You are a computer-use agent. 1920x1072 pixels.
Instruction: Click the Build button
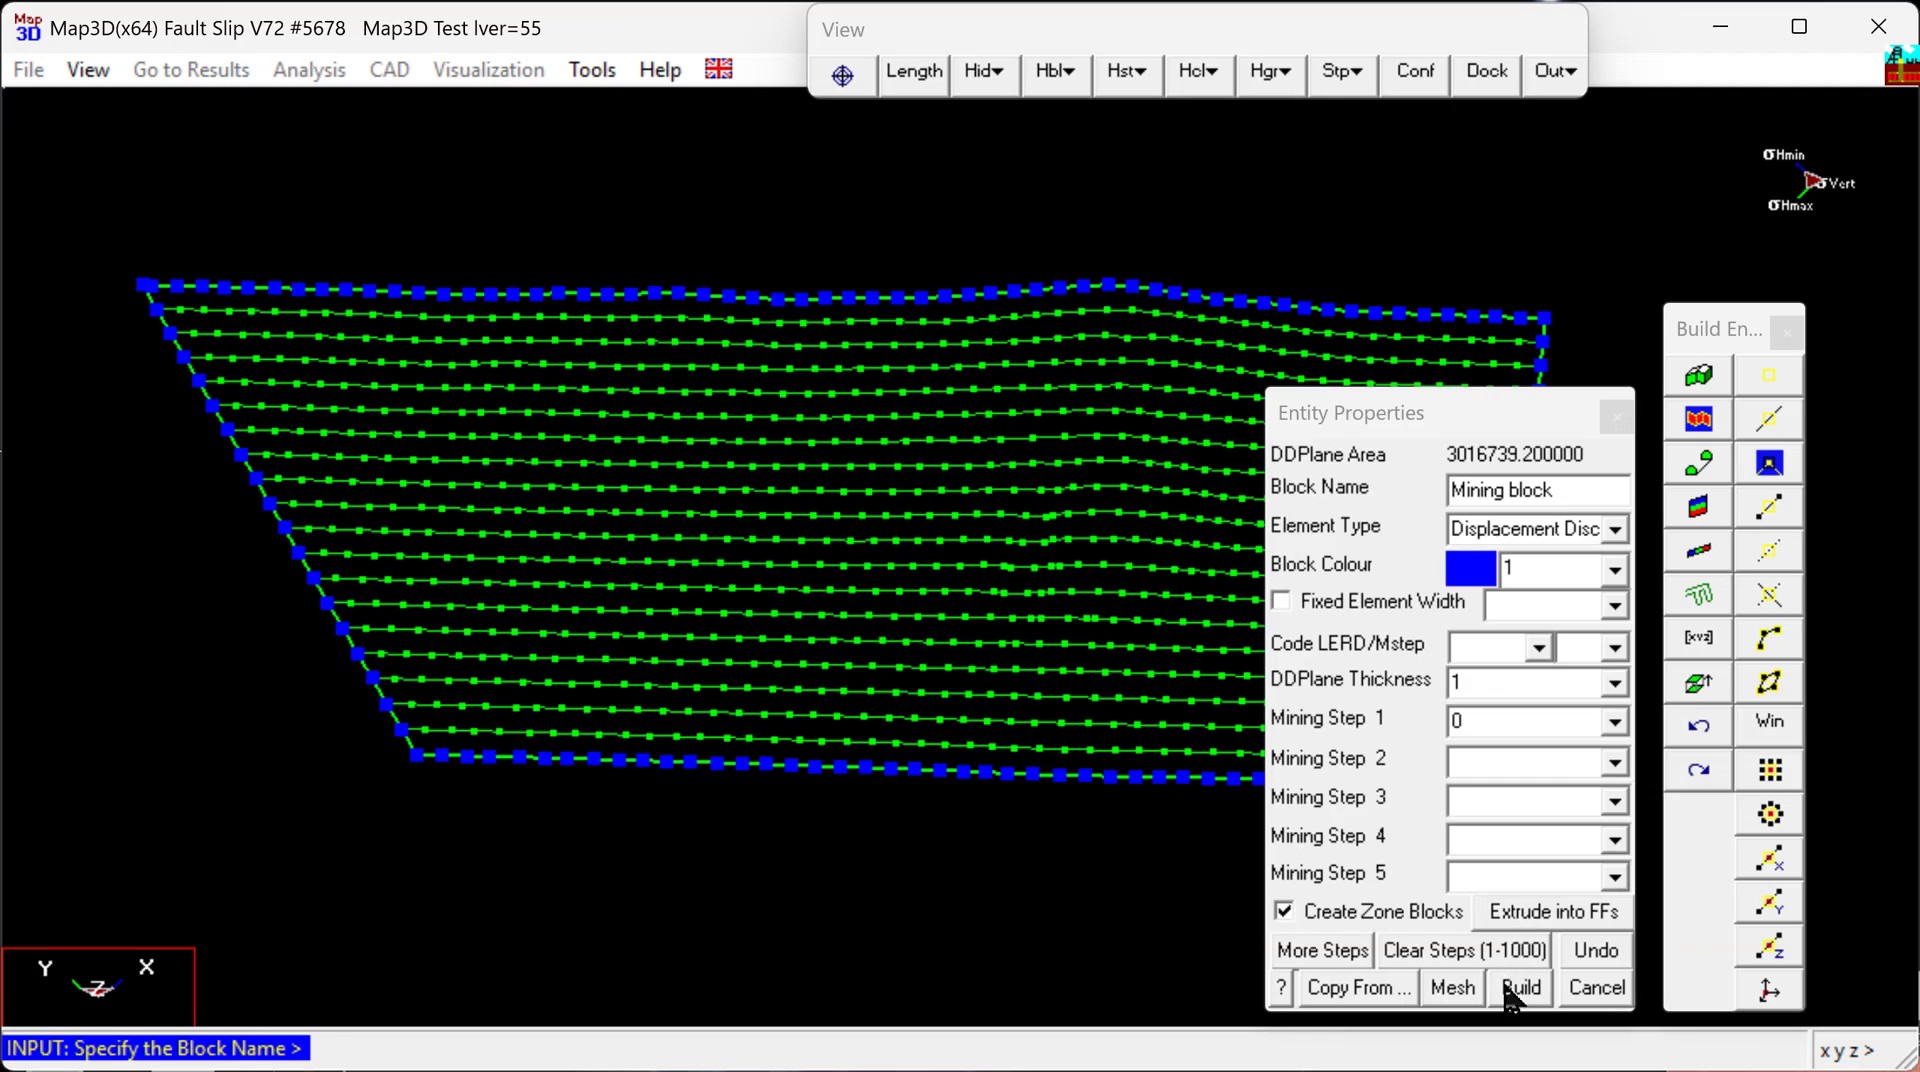1521,988
